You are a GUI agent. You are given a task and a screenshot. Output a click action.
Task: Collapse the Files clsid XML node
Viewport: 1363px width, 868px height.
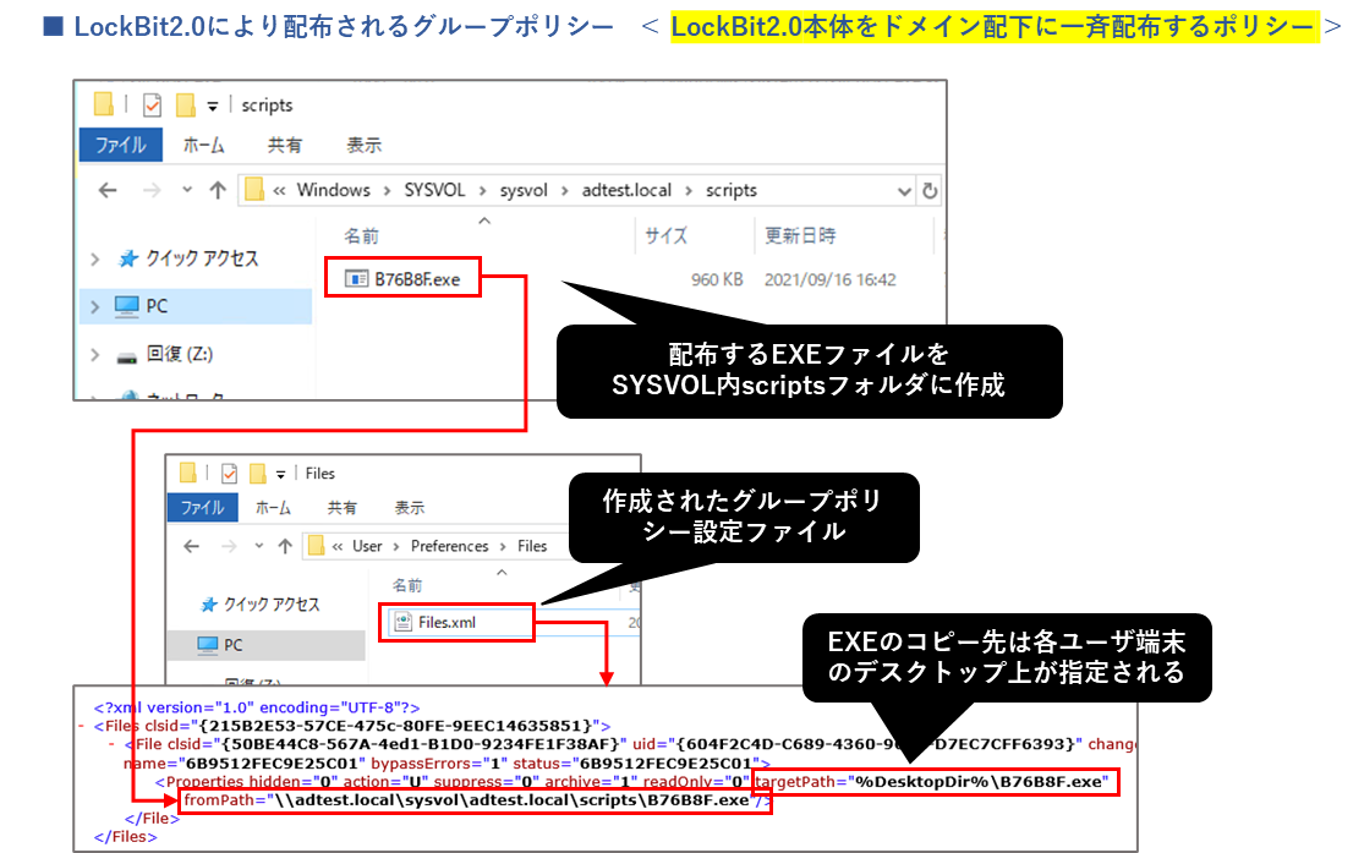point(80,725)
